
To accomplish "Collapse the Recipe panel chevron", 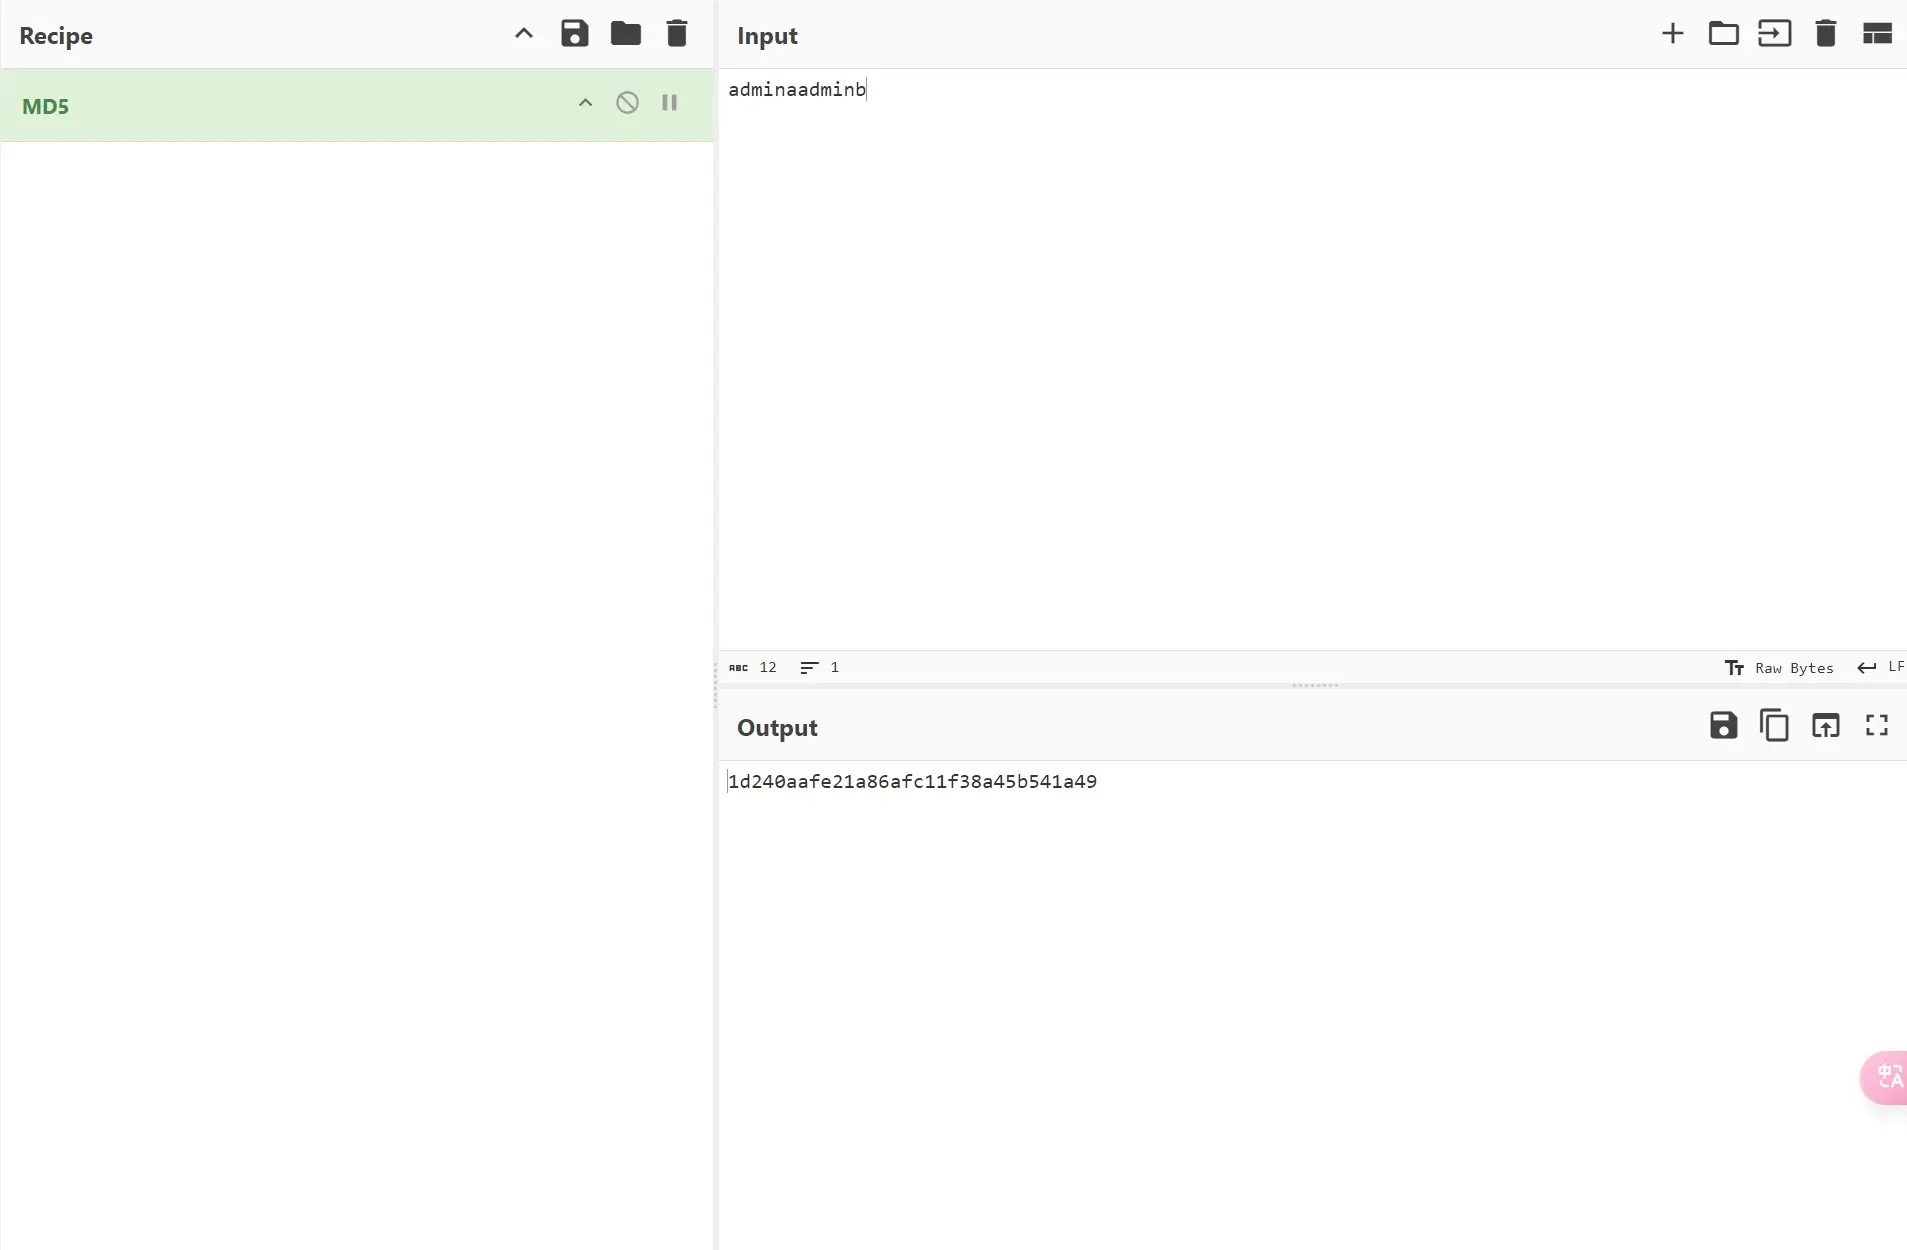I will 523,34.
